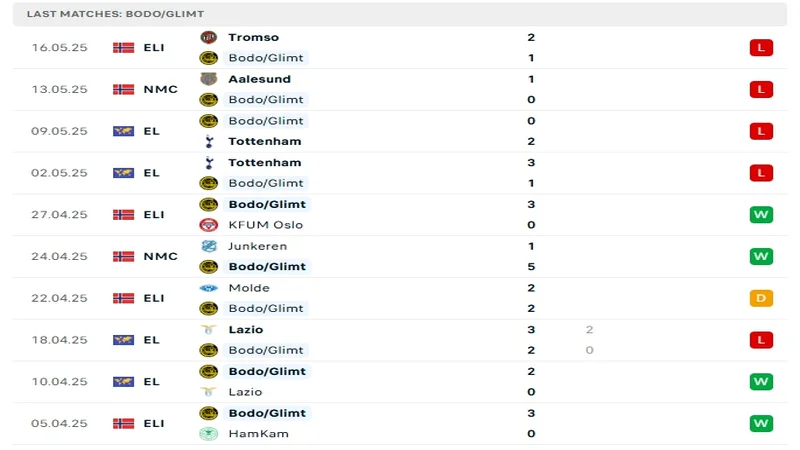This screenshot has width=800, height=450.
Task: Click the Tromso club crest icon
Action: pyautogui.click(x=208, y=37)
